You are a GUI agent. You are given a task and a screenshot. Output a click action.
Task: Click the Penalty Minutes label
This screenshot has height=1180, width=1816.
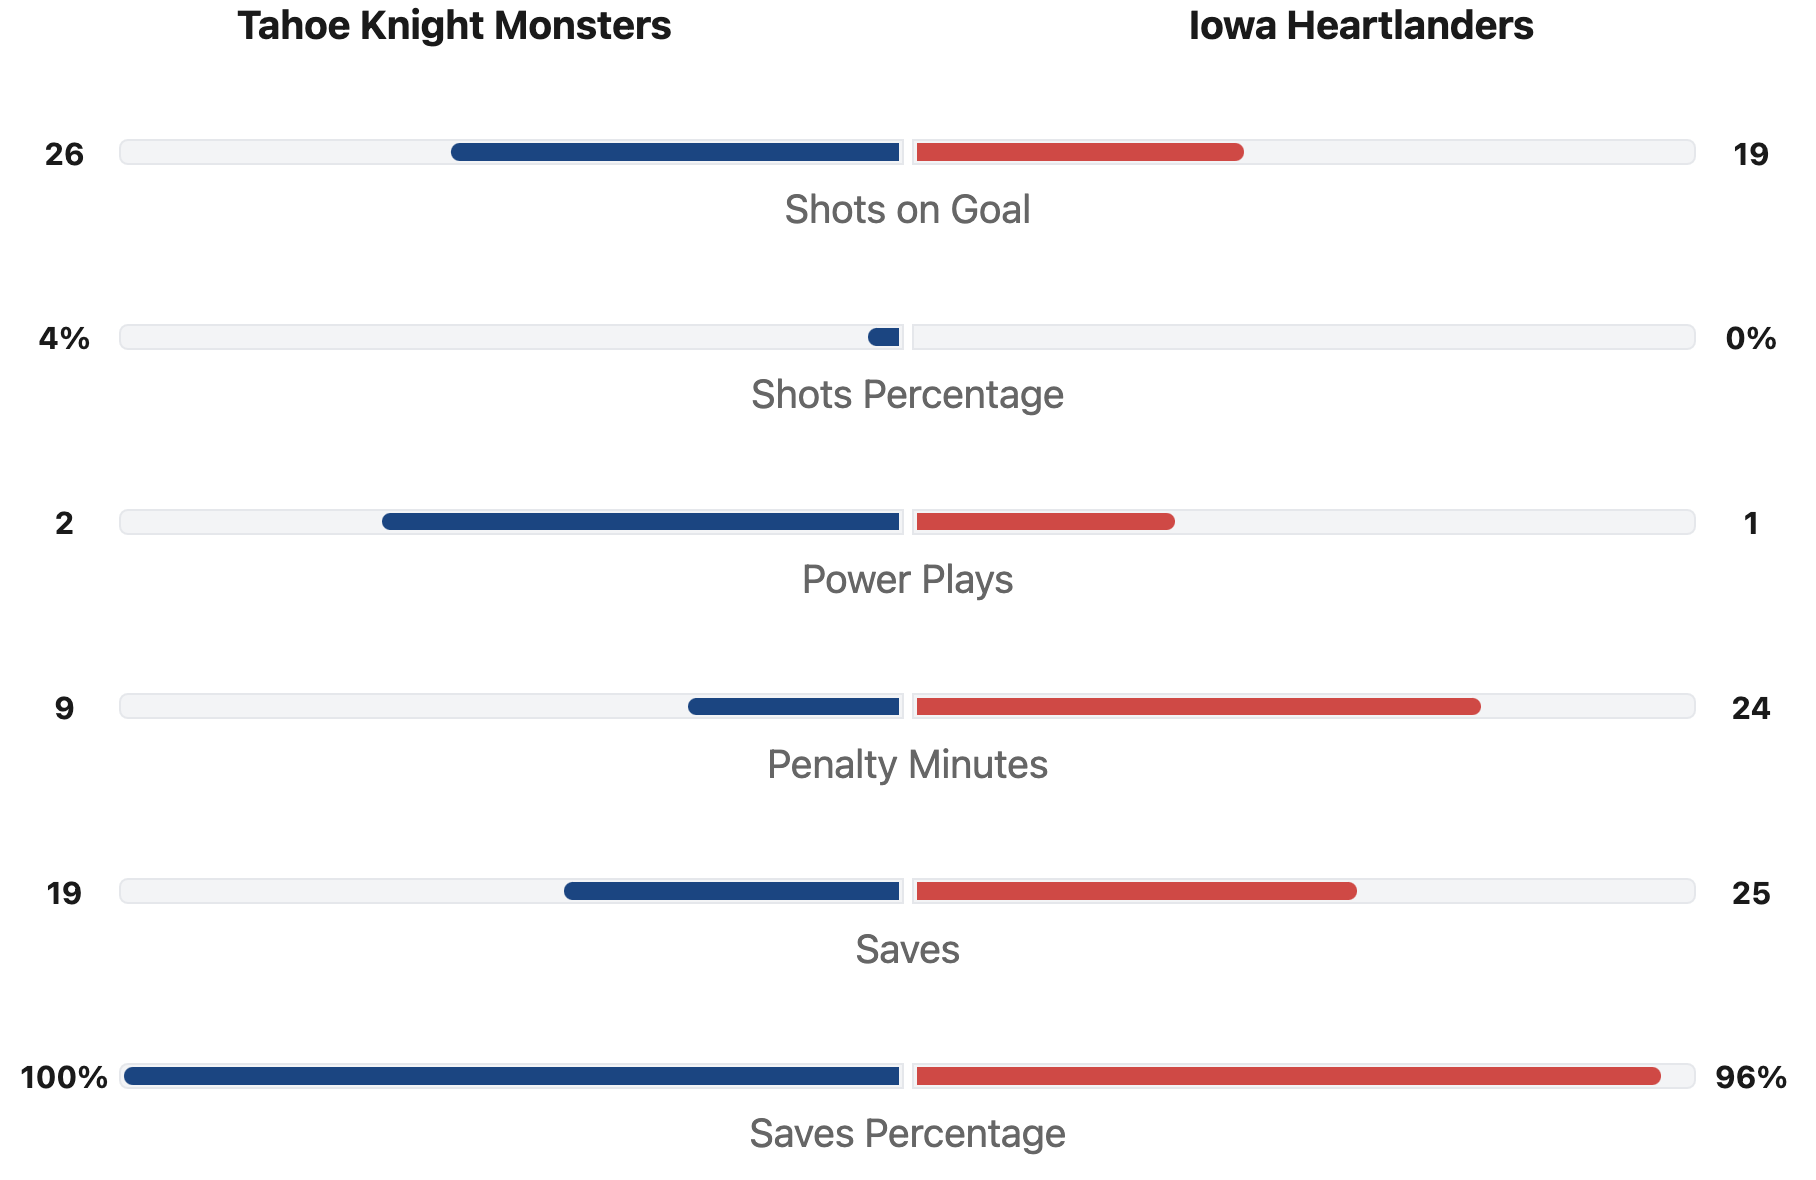[x=907, y=765]
